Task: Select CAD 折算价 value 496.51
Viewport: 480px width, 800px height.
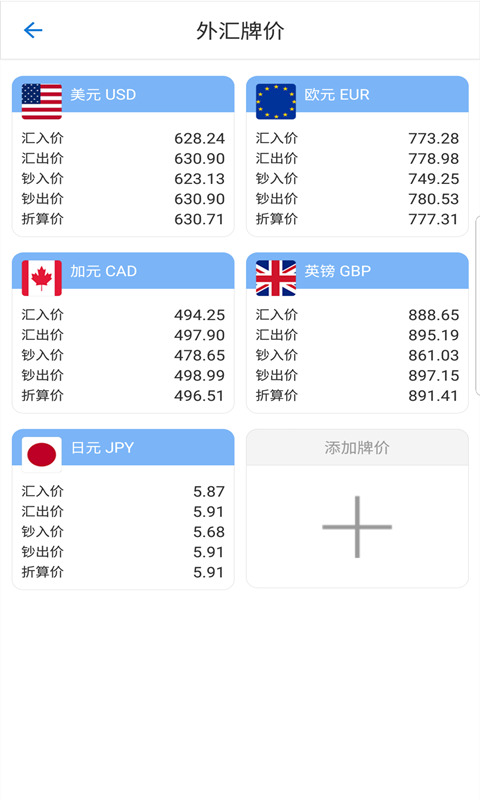Action: coord(199,395)
